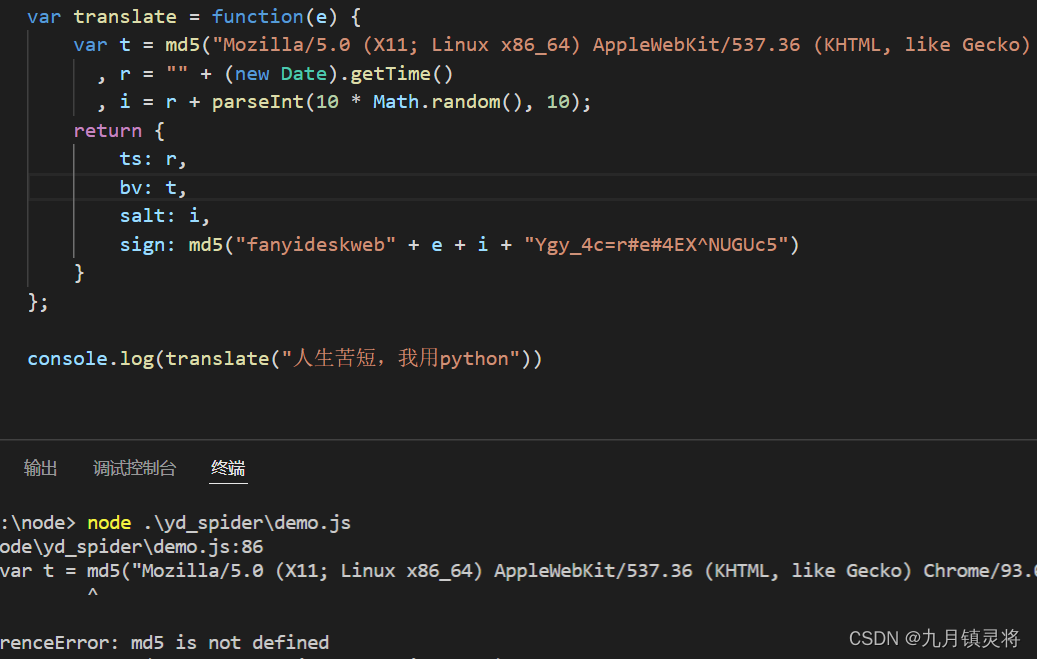The height and width of the screenshot is (659, 1037).
Task: Click the 'var translate = function(e) {' line
Action: [194, 17]
